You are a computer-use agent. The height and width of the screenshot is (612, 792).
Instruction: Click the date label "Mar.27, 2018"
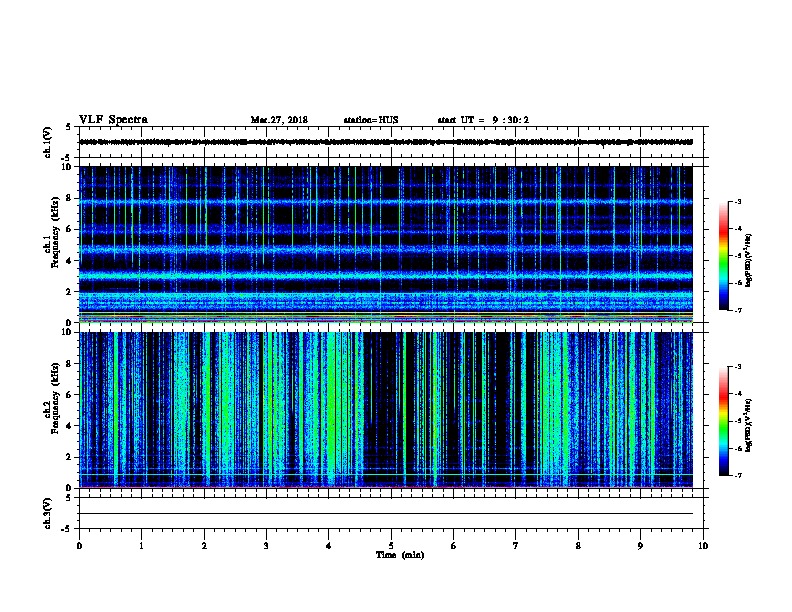[279, 120]
